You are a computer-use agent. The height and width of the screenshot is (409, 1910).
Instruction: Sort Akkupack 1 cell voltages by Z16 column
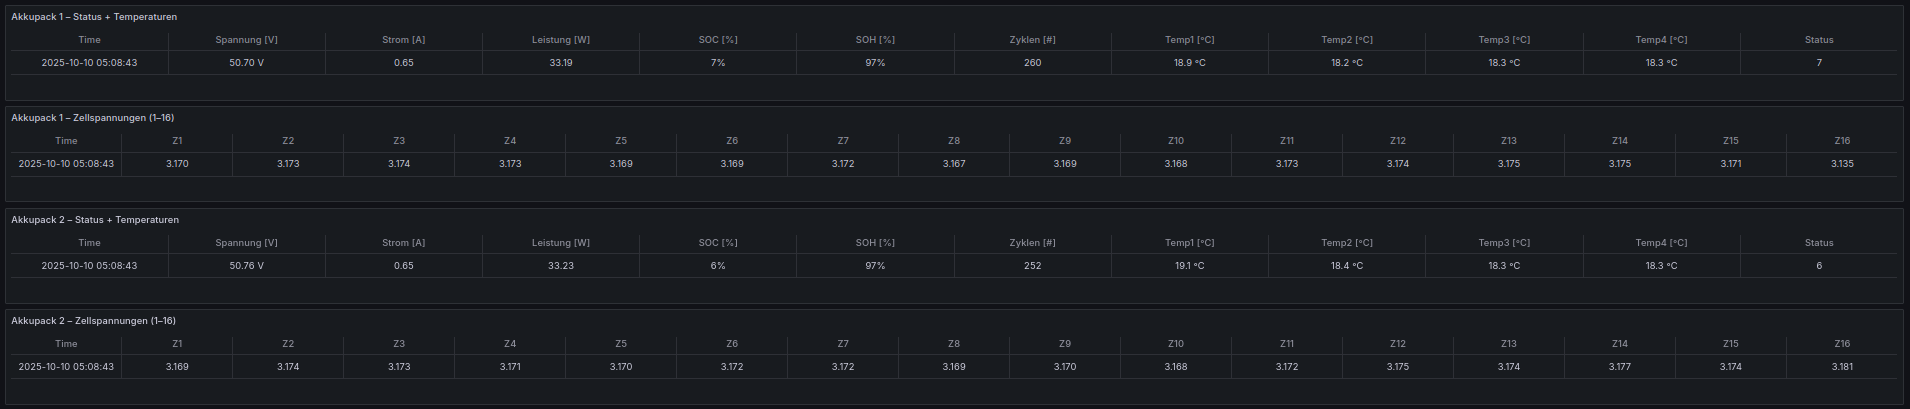[x=1842, y=141]
